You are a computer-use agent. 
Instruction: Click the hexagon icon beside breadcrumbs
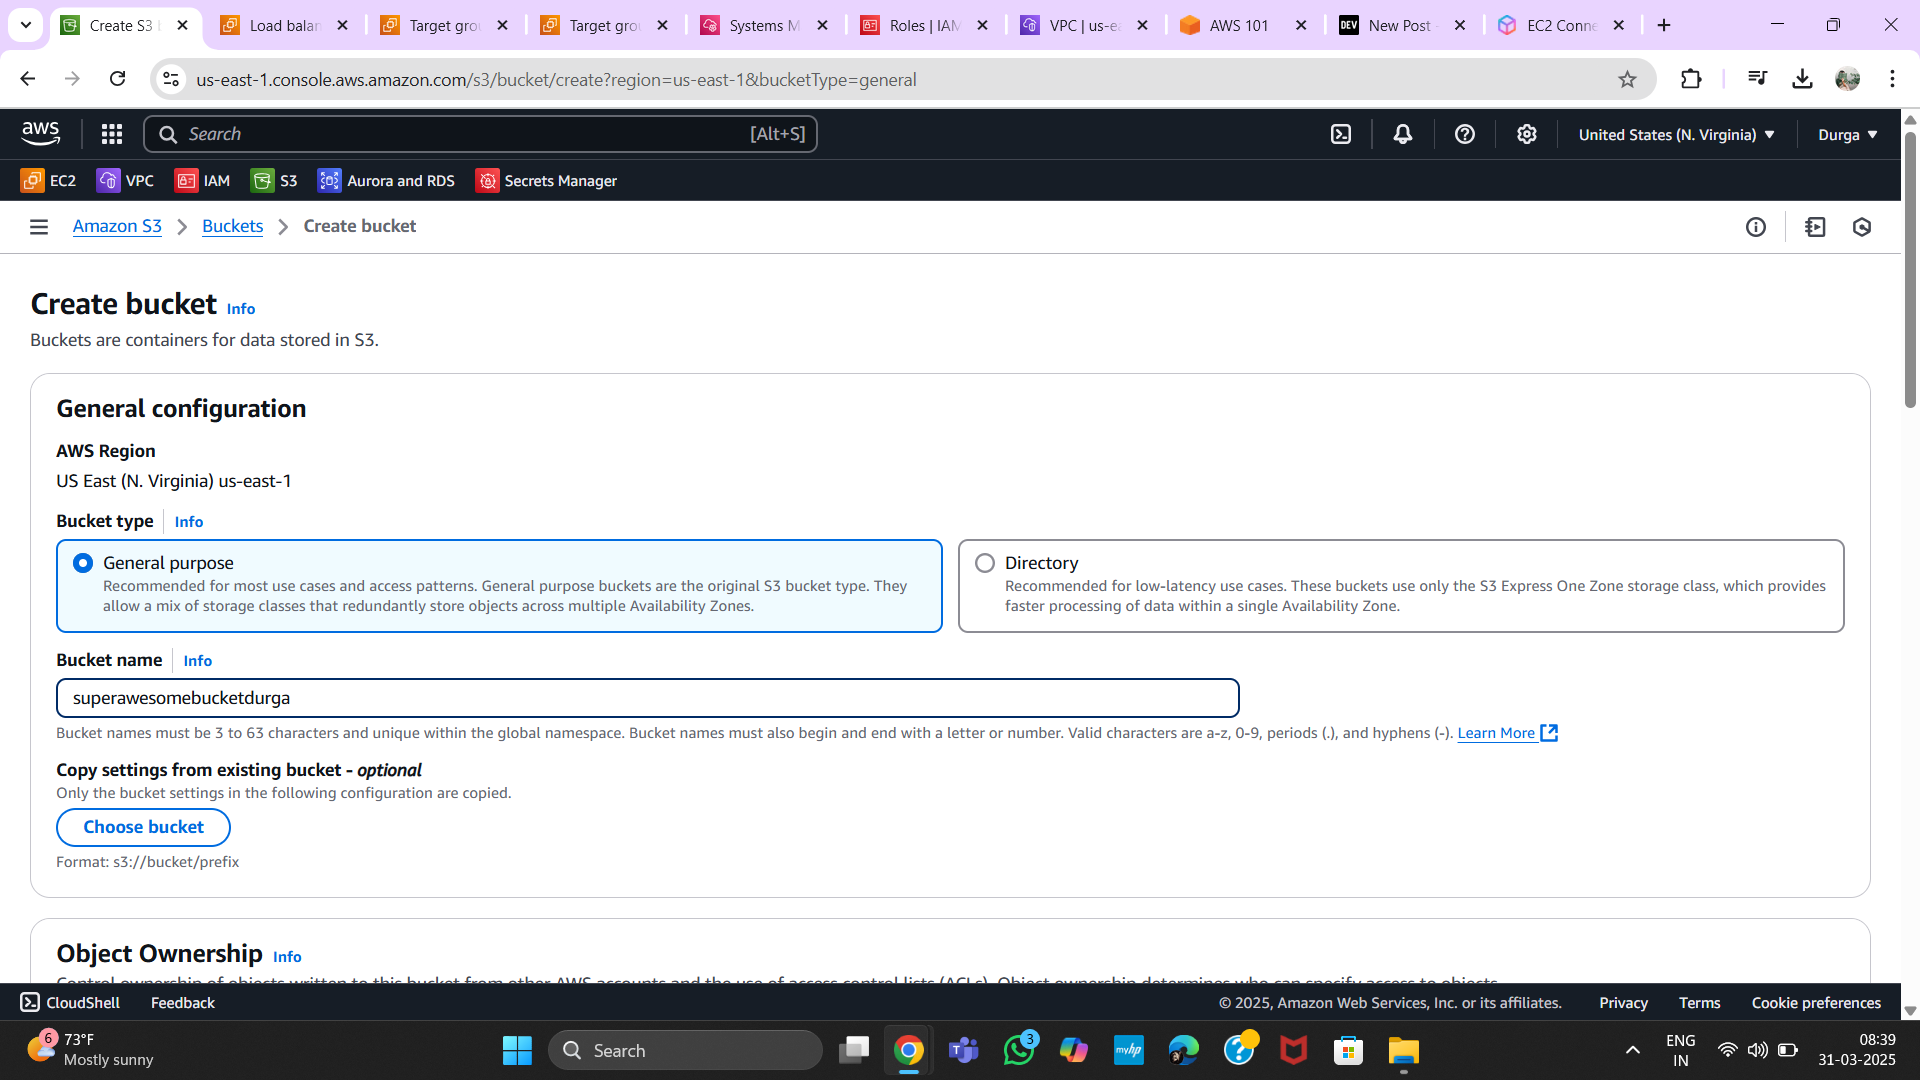1862,227
